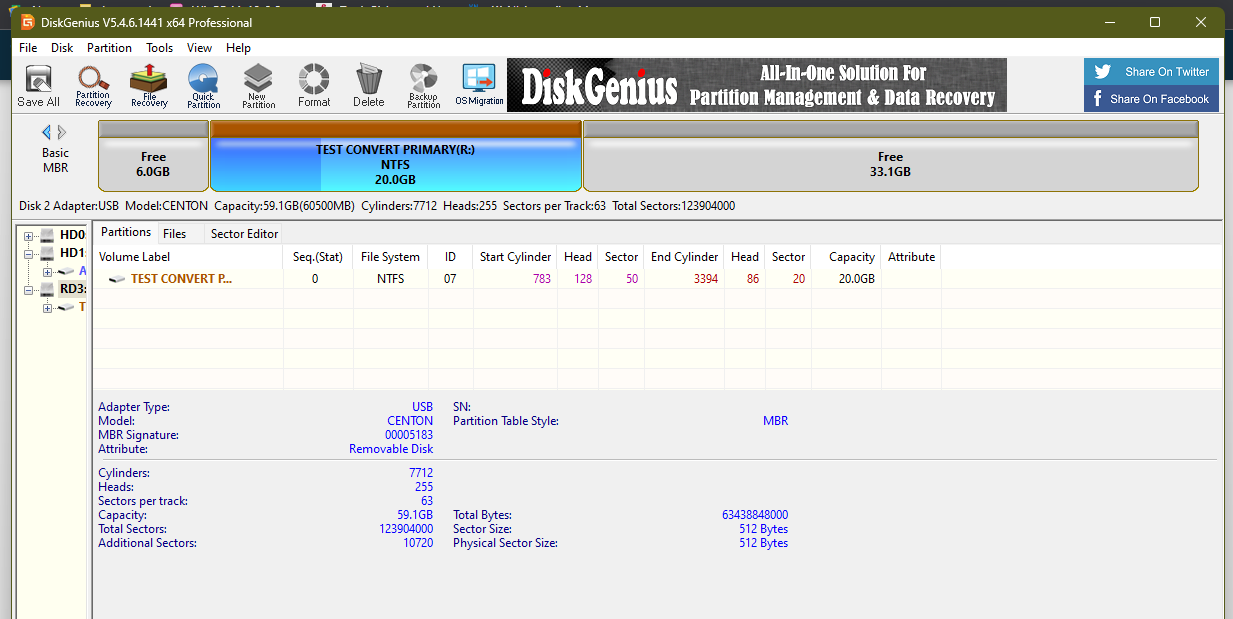Click the MBR Signature value 00005183

[x=409, y=435]
